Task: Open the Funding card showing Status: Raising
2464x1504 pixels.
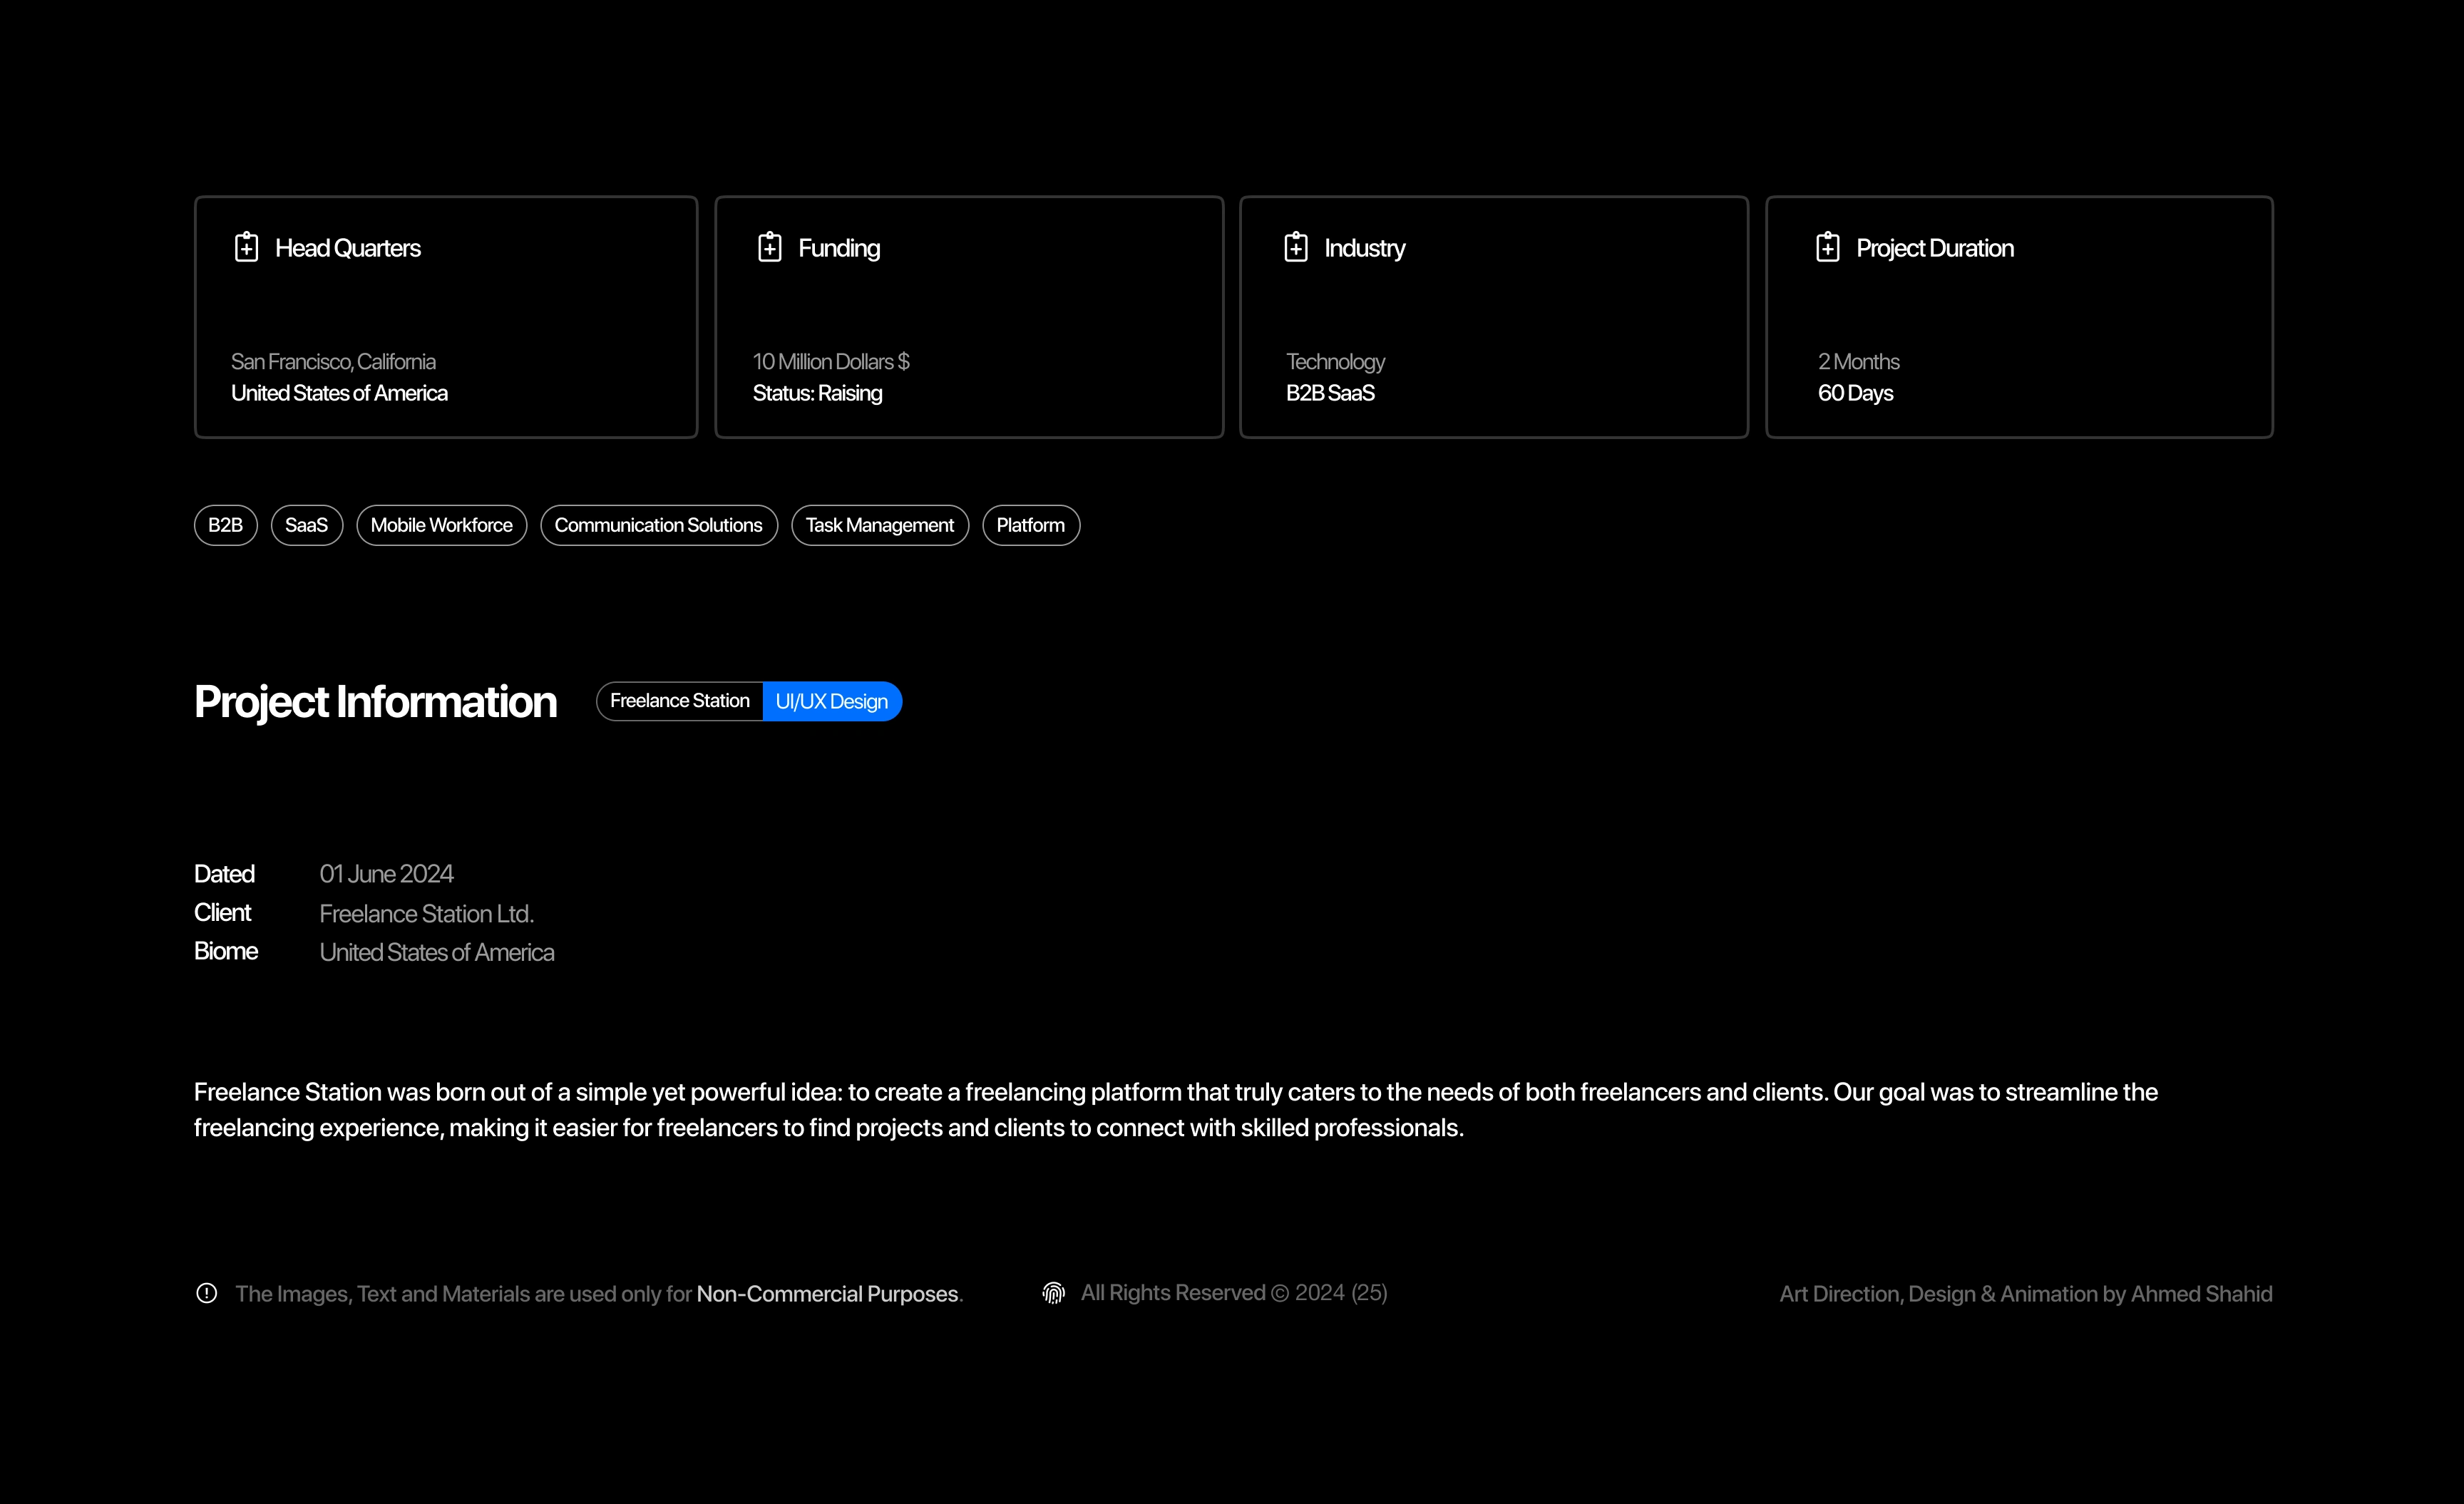Action: (x=968, y=317)
